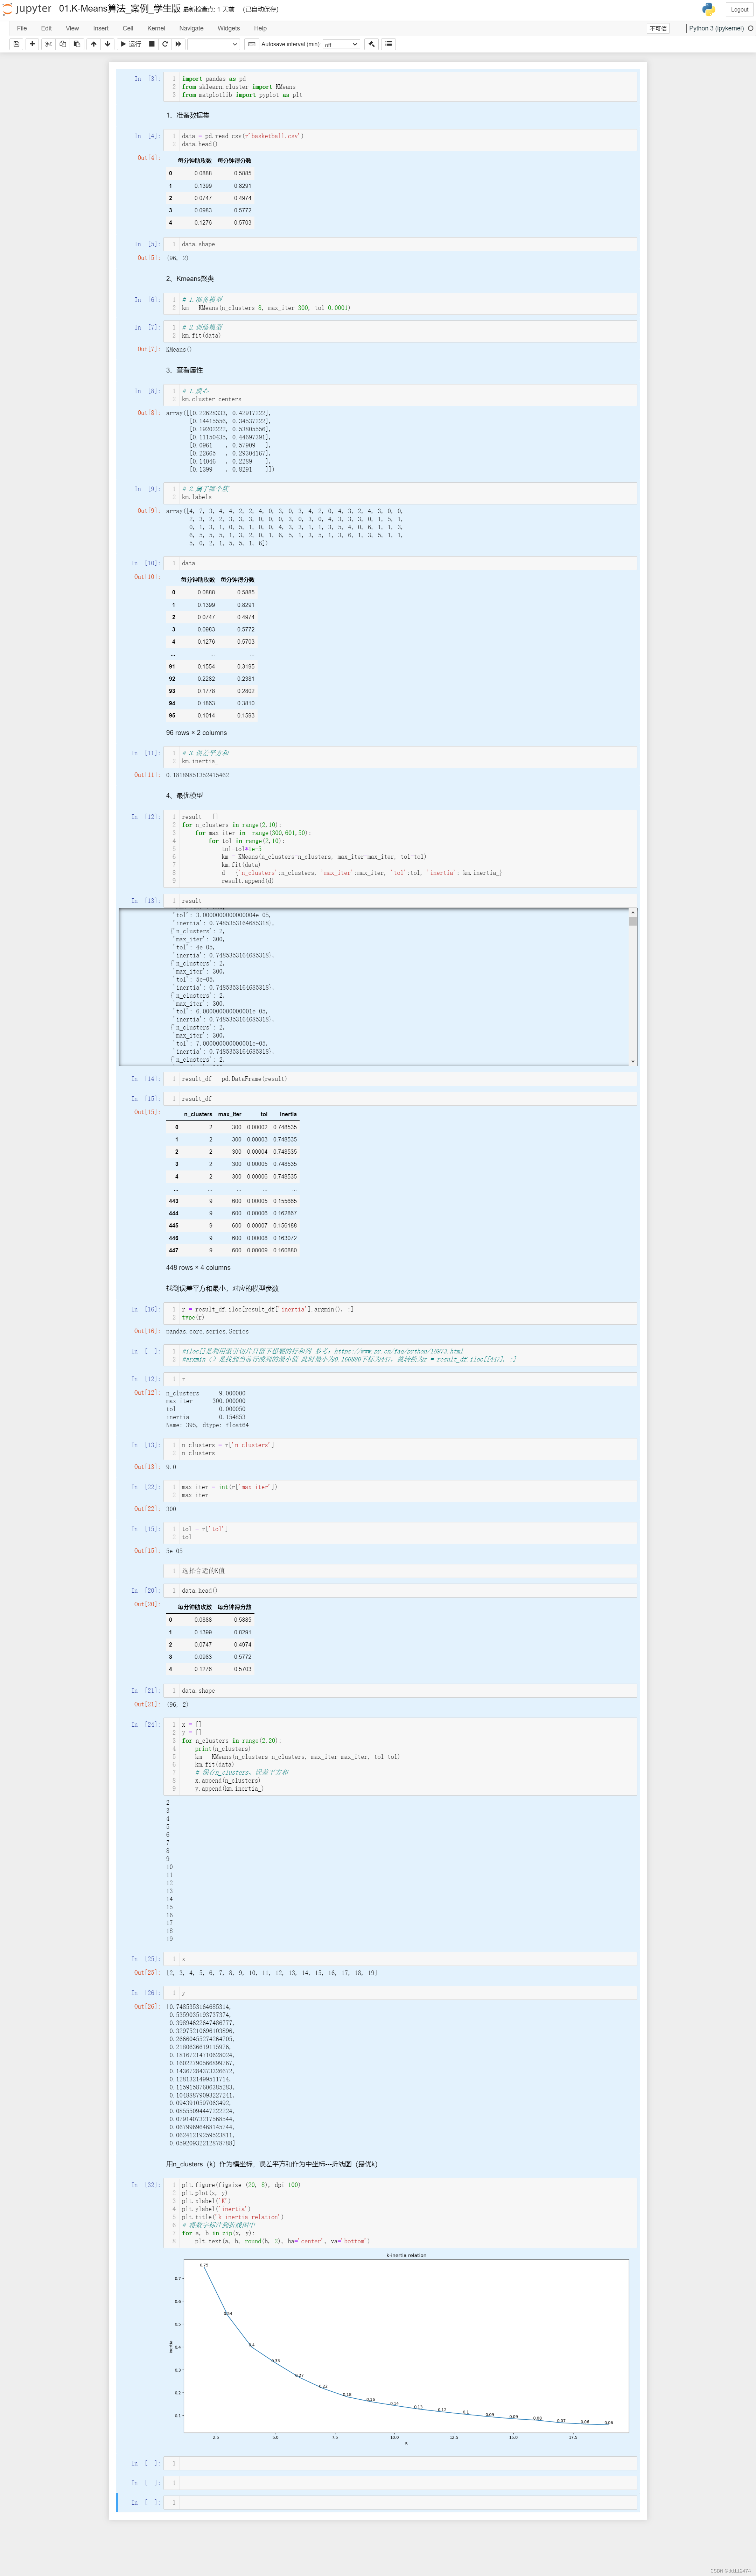Open the Kernel menu
756x2576 pixels.
pos(156,28)
